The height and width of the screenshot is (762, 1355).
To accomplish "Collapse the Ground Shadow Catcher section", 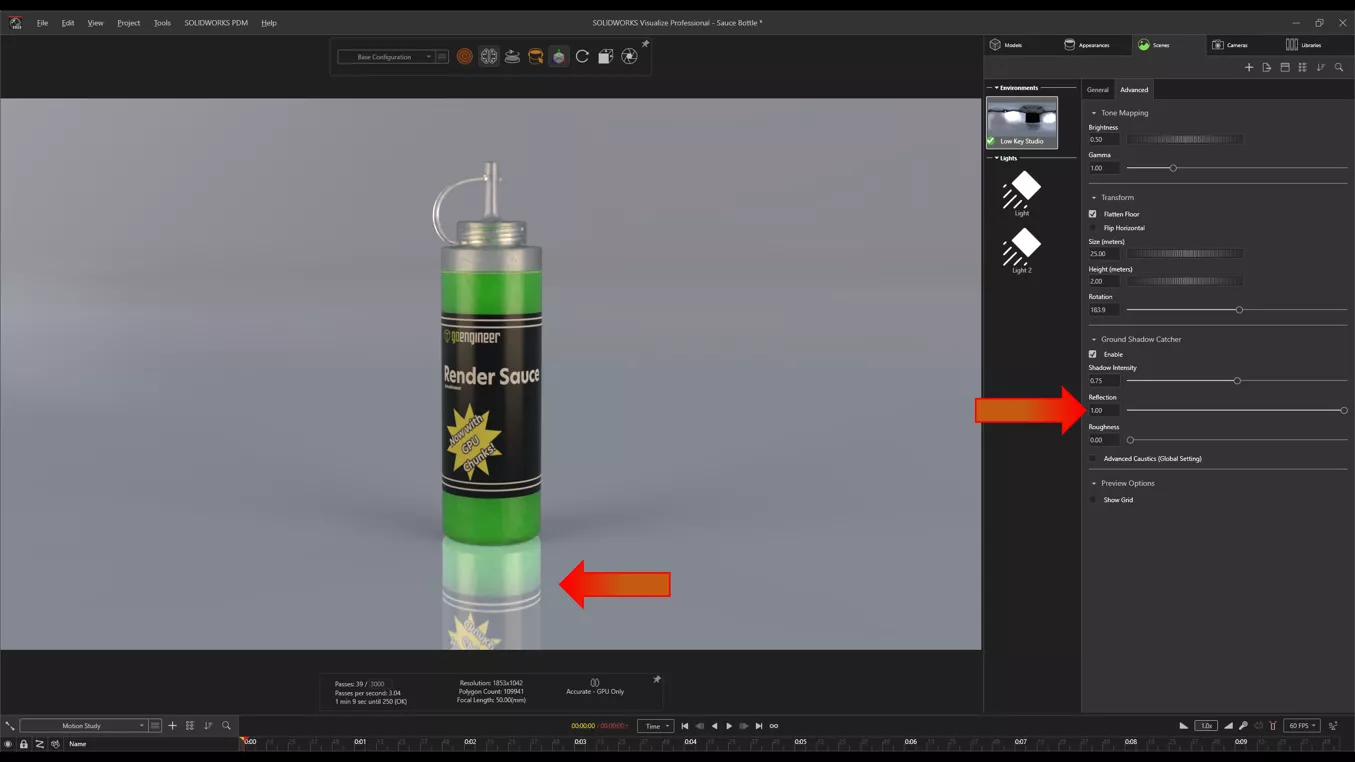I will click(1094, 340).
